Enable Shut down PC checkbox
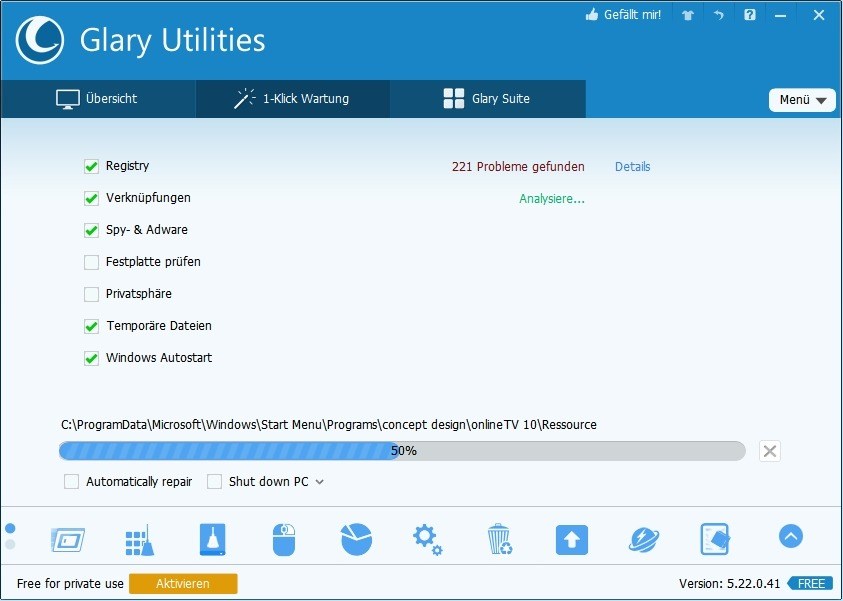 pyautogui.click(x=215, y=481)
